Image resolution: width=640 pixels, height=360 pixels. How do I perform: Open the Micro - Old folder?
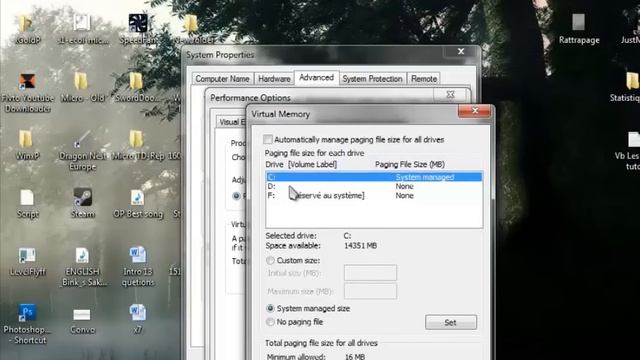pos(82,81)
